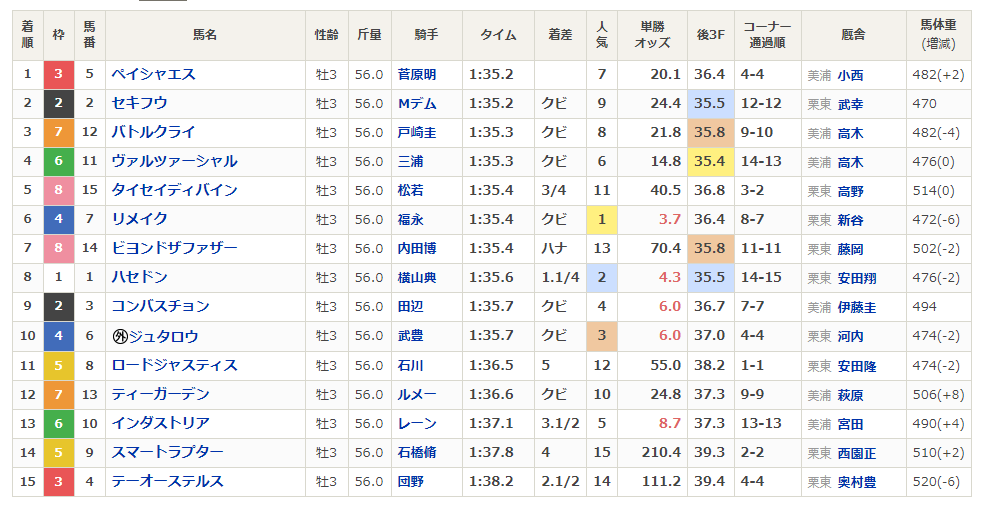Open jockey 武豊 profile
The width and height of the screenshot is (988, 518).
click(x=410, y=336)
